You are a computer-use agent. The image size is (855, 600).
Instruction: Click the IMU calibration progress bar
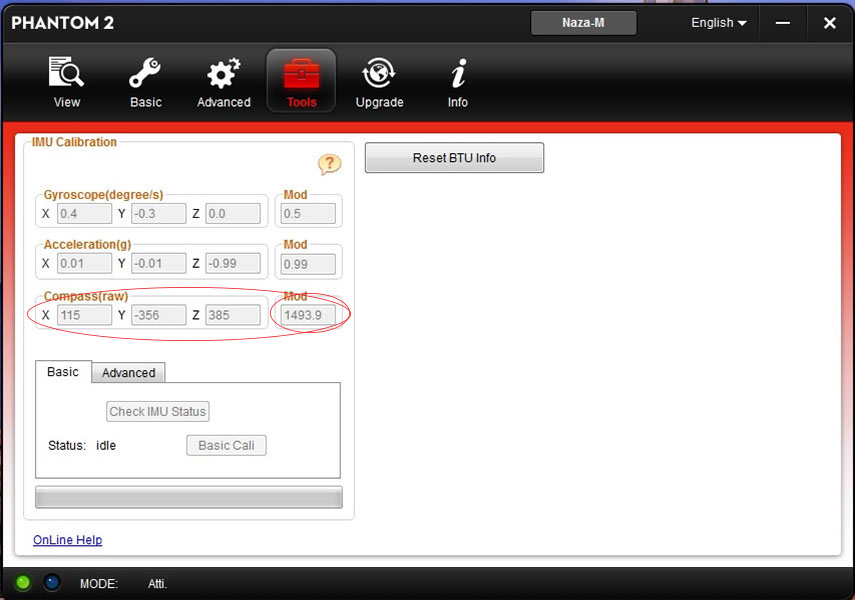coord(189,497)
